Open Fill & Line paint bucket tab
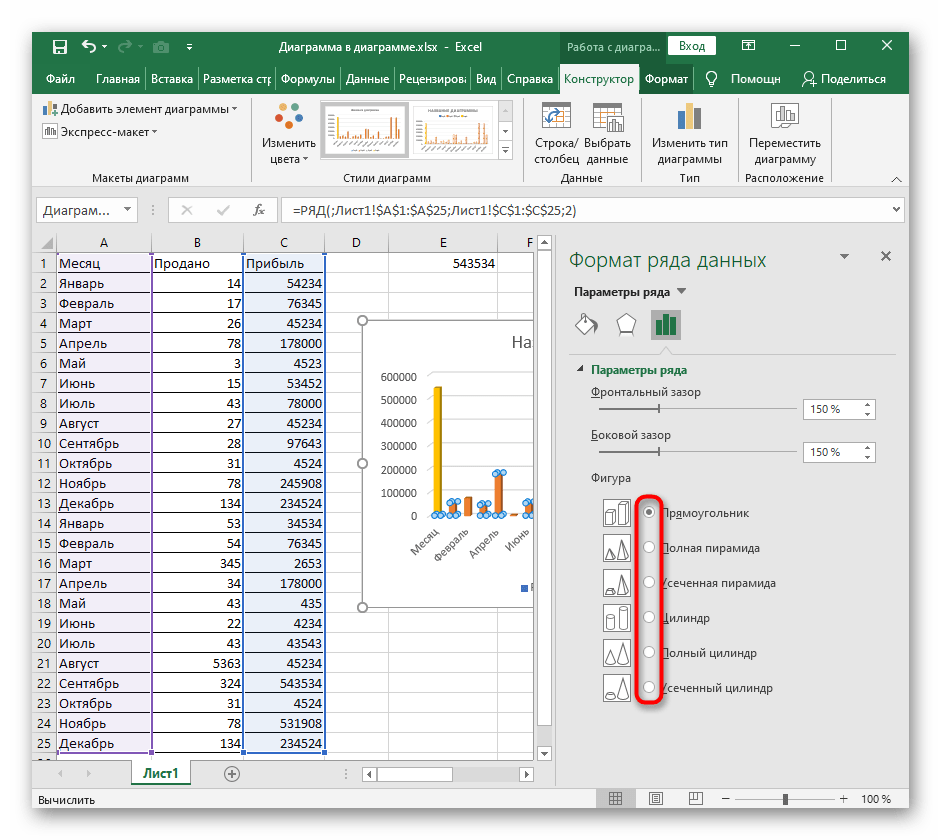The height and width of the screenshot is (840, 941). [586, 325]
